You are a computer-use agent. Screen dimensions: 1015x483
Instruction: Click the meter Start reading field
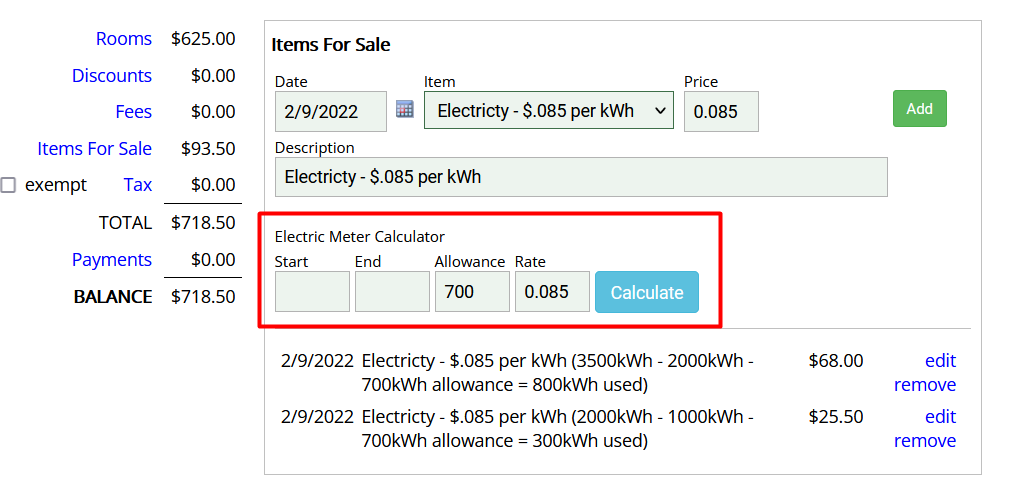tap(312, 292)
